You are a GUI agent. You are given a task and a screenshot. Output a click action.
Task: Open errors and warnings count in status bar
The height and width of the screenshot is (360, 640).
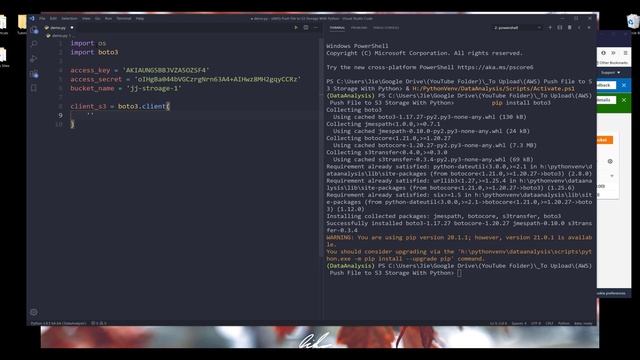coord(98,323)
